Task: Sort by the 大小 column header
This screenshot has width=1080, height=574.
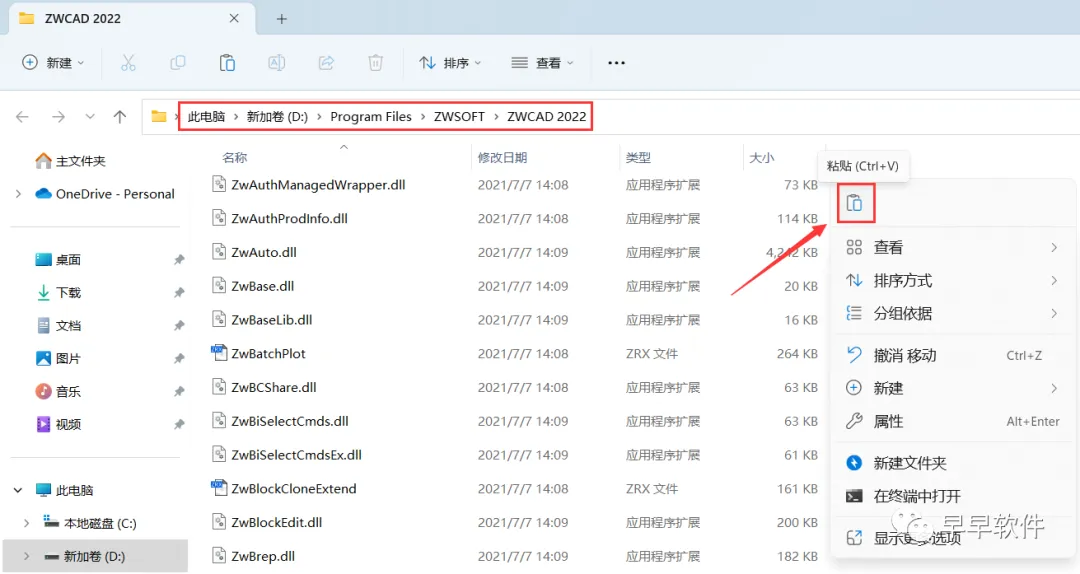Action: click(x=762, y=158)
